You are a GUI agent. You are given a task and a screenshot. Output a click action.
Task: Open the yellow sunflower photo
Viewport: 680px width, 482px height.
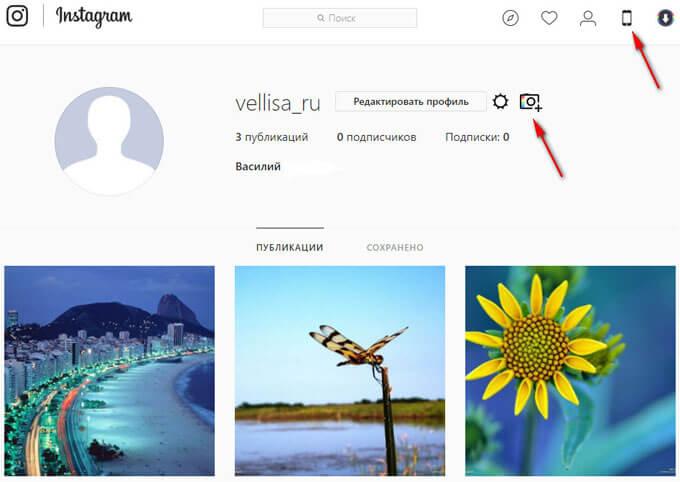coord(570,371)
